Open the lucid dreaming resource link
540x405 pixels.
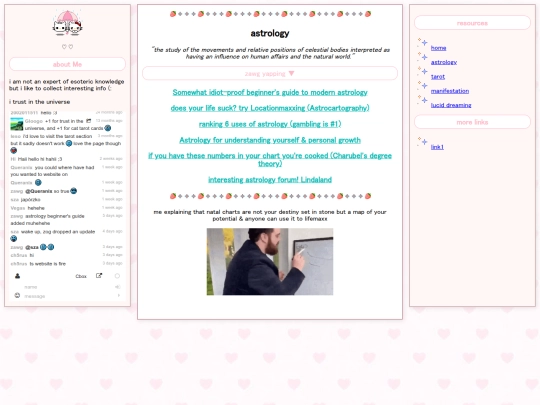[451, 105]
